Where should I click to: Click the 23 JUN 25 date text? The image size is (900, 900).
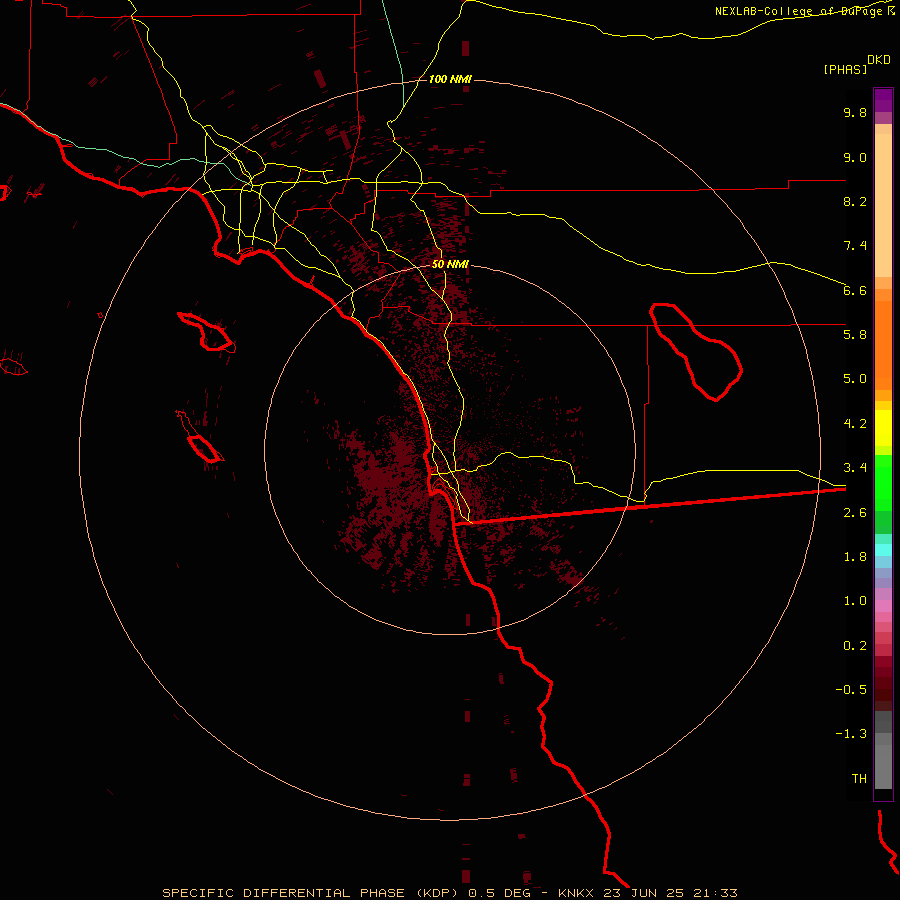643,893
